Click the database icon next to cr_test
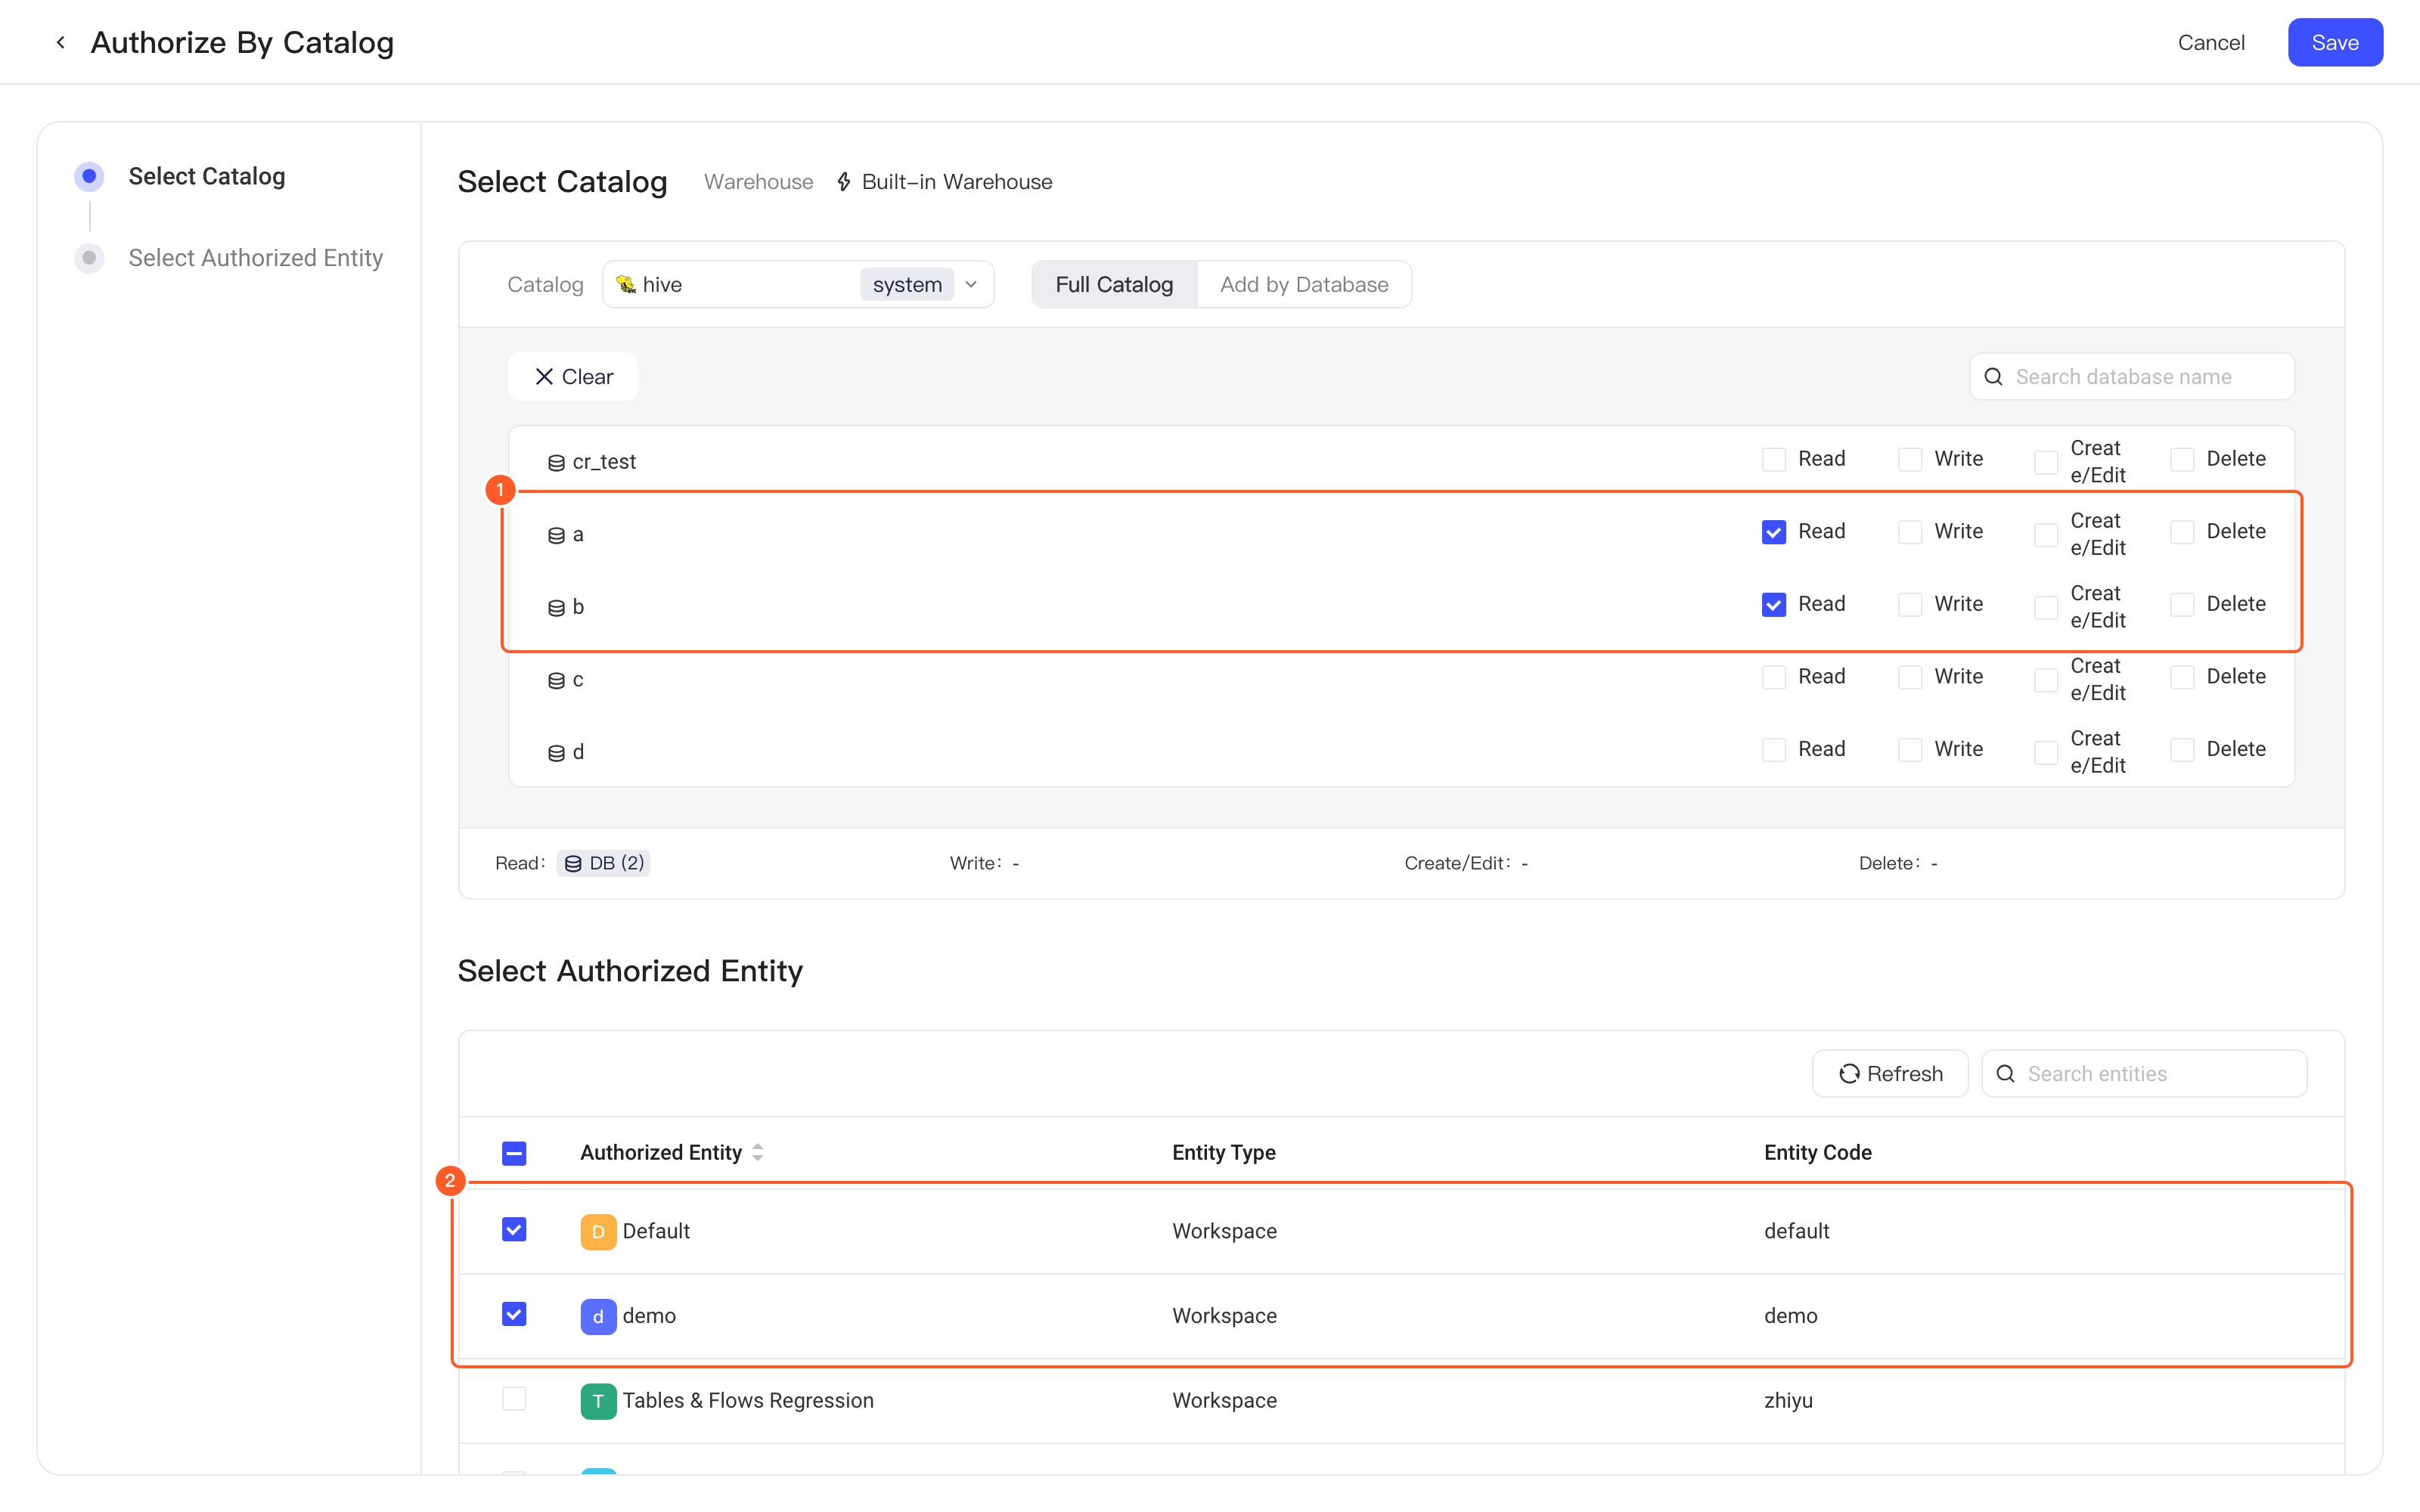The height and width of the screenshot is (1512, 2420). [556, 462]
